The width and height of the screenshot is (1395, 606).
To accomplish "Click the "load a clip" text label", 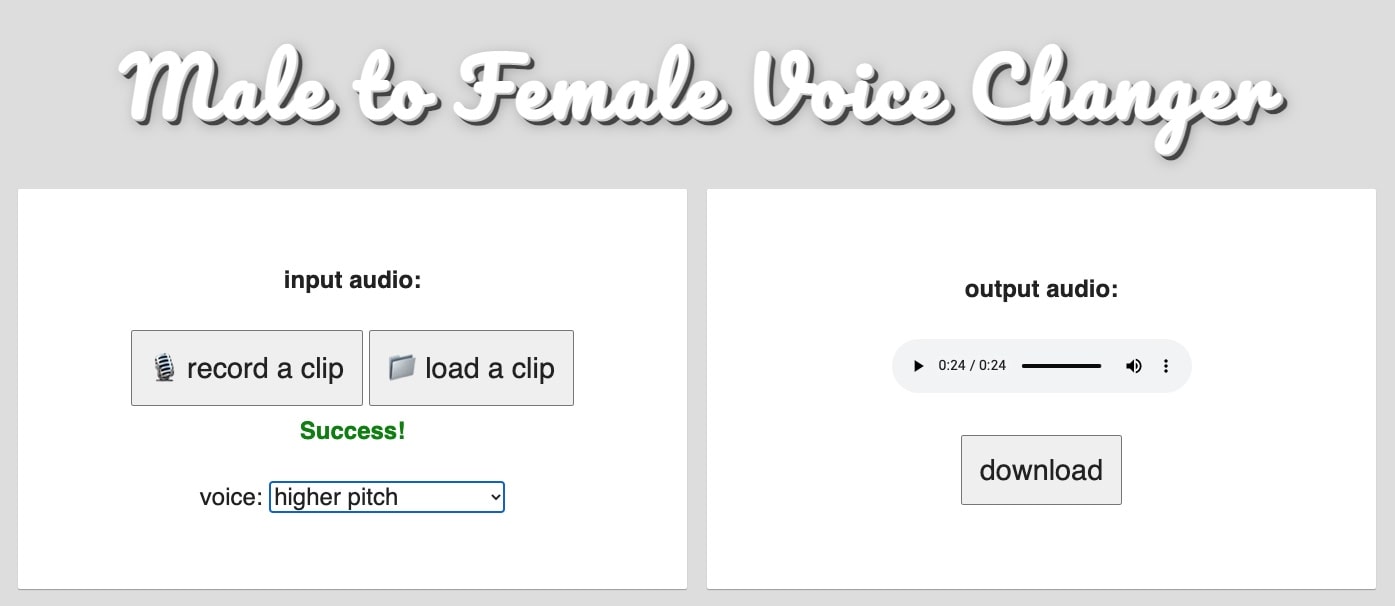I will click(489, 369).
